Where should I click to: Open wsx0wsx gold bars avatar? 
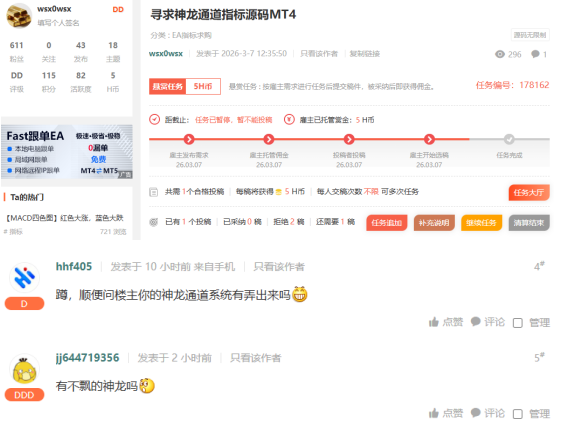[19, 16]
